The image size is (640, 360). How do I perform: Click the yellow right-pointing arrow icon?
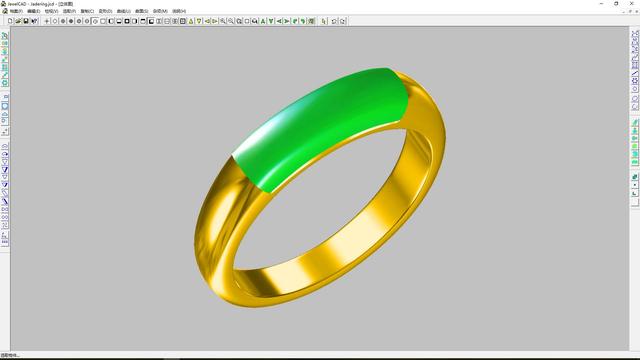pyautogui.click(x=215, y=21)
